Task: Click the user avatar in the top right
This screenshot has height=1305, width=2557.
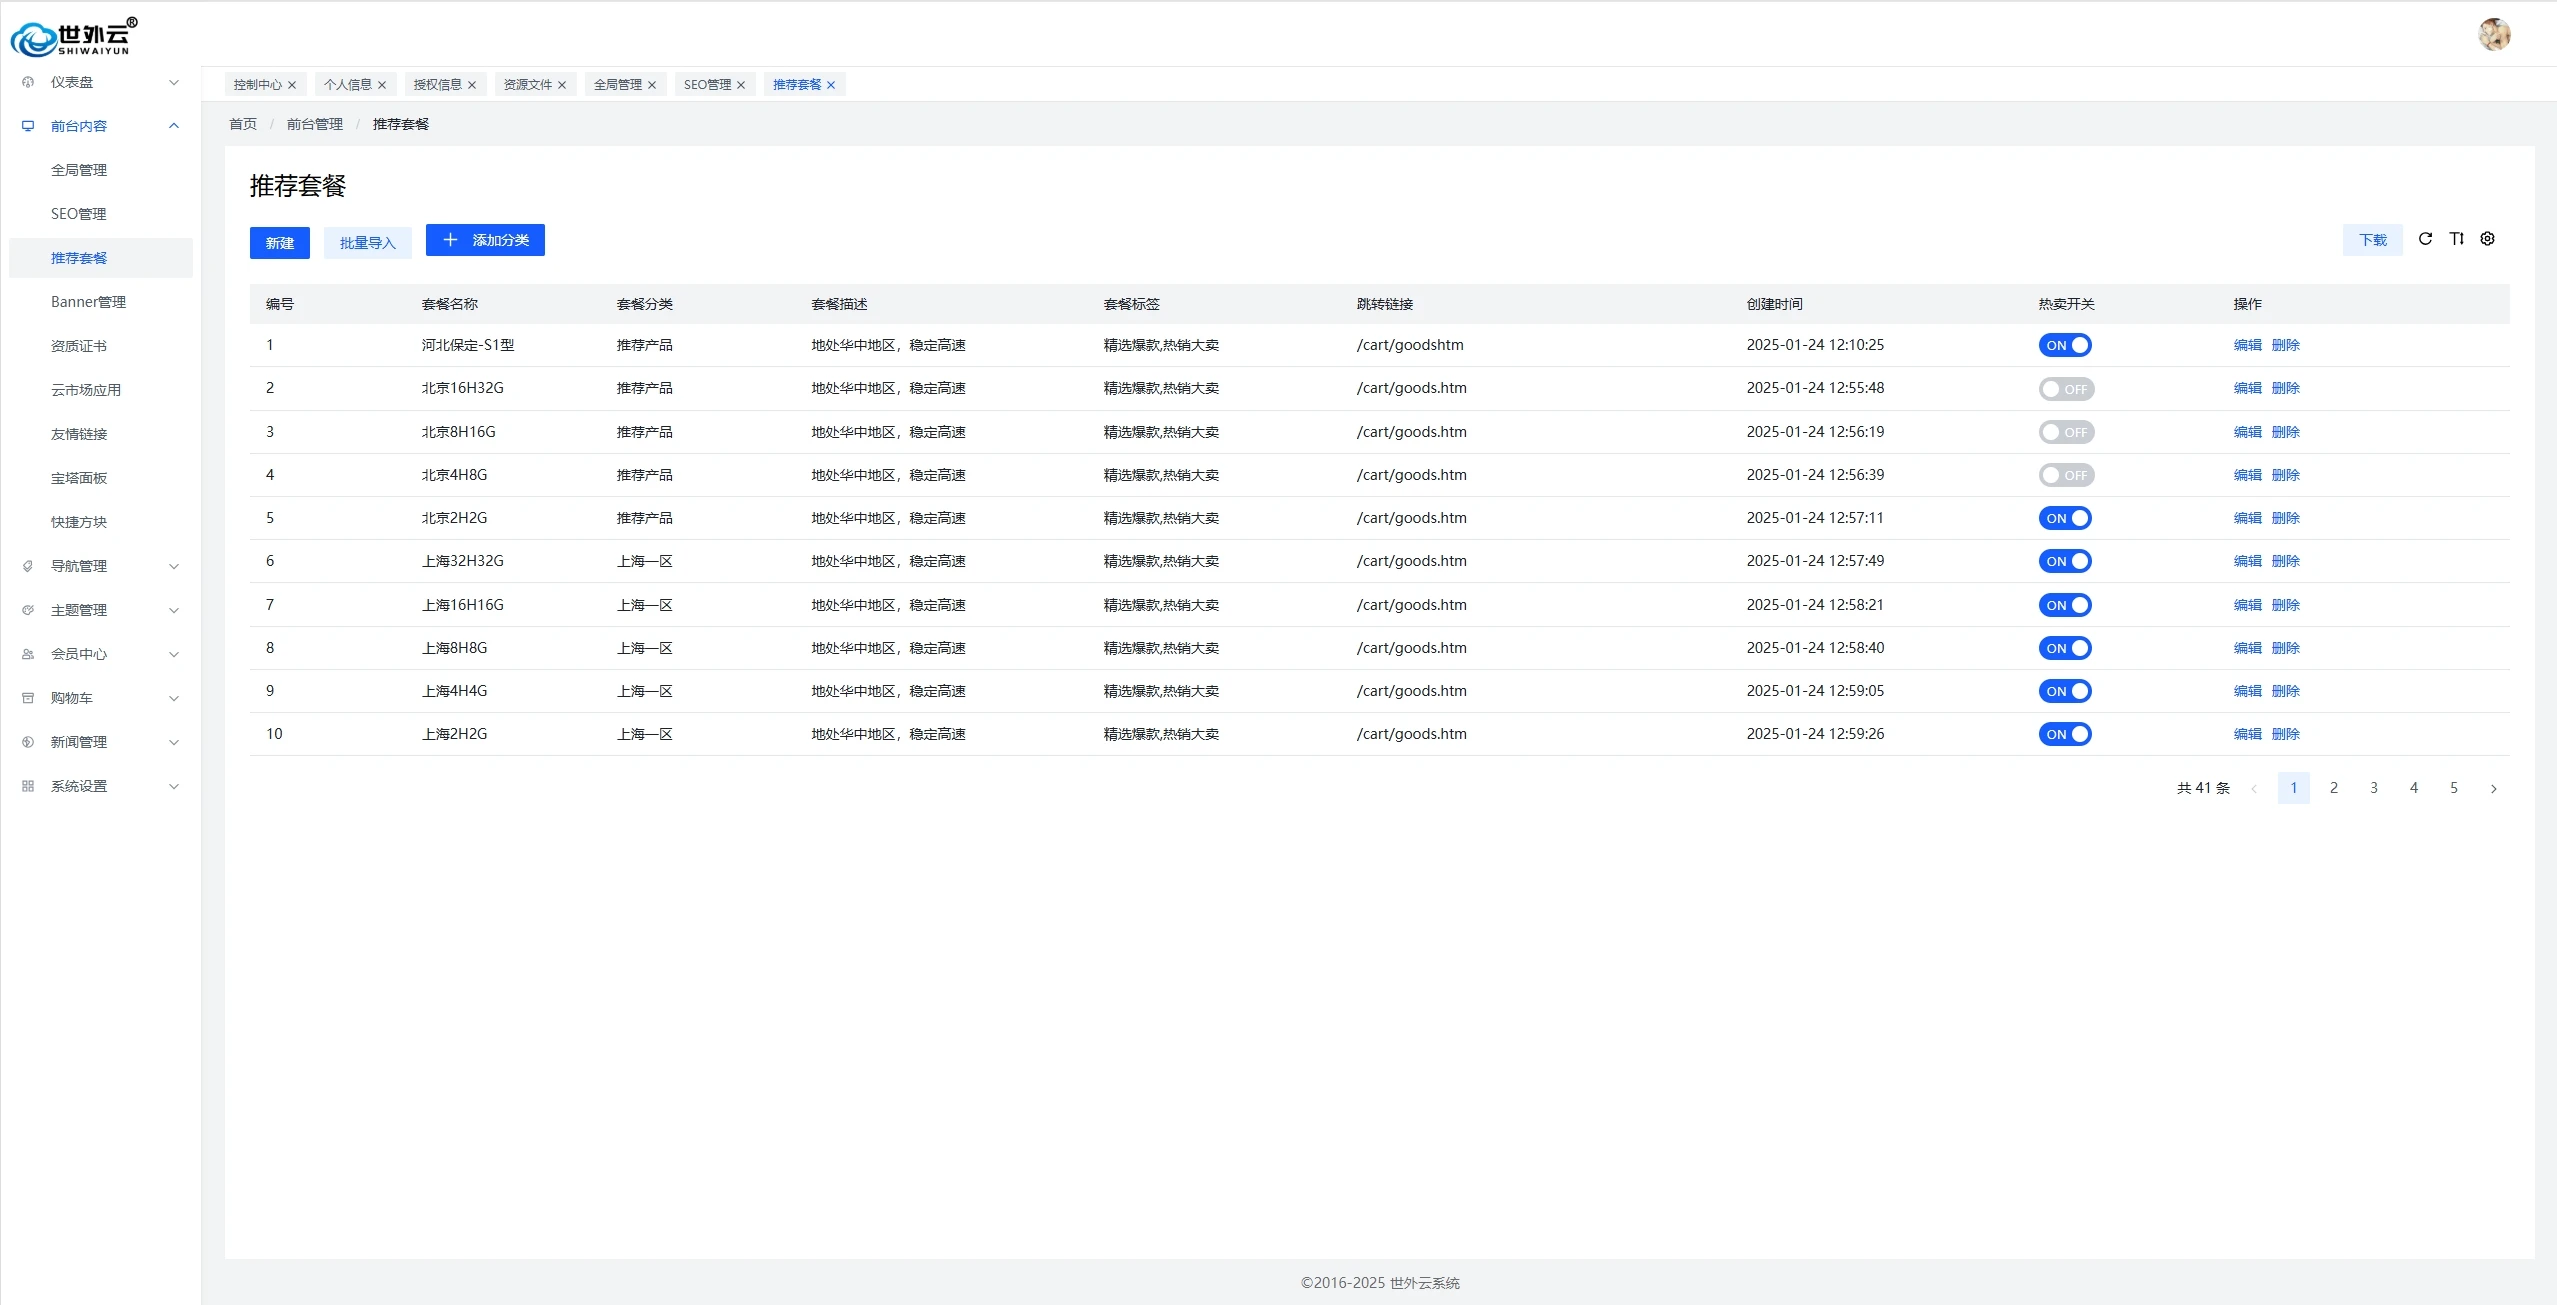Action: (2494, 34)
